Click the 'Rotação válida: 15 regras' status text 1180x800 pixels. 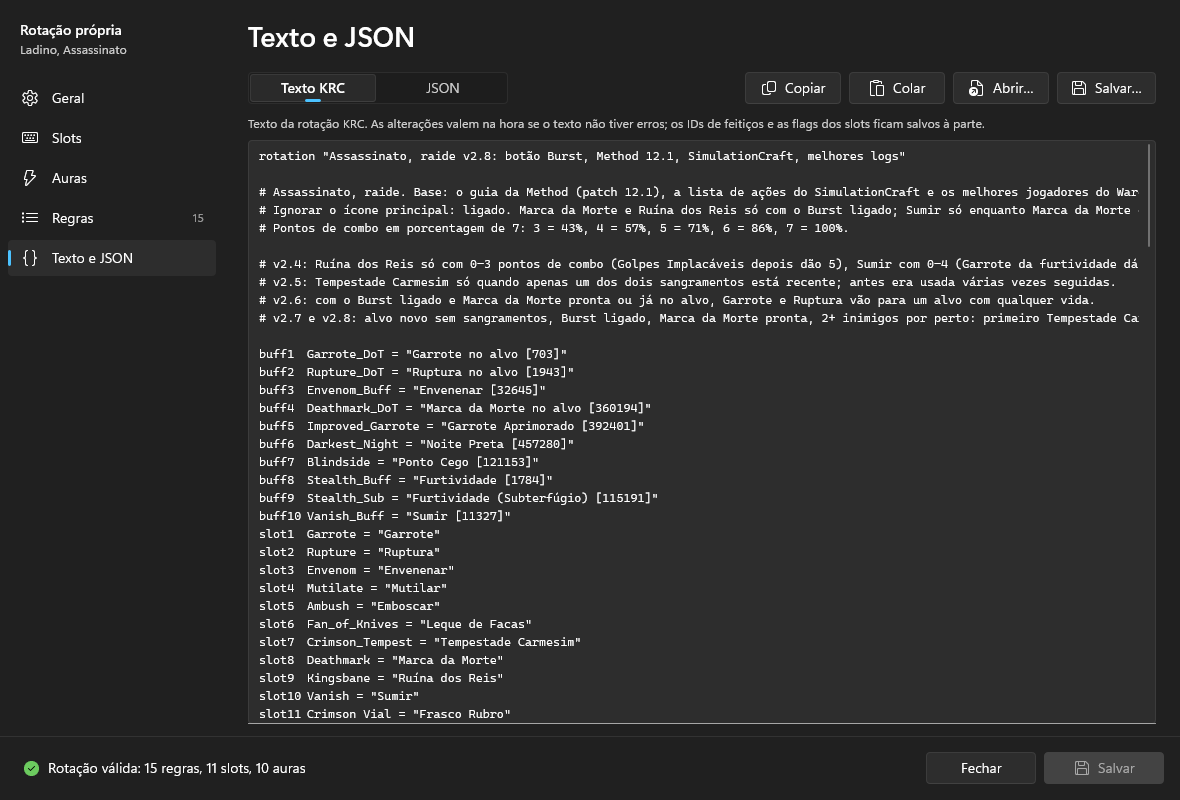pyautogui.click(x=177, y=768)
